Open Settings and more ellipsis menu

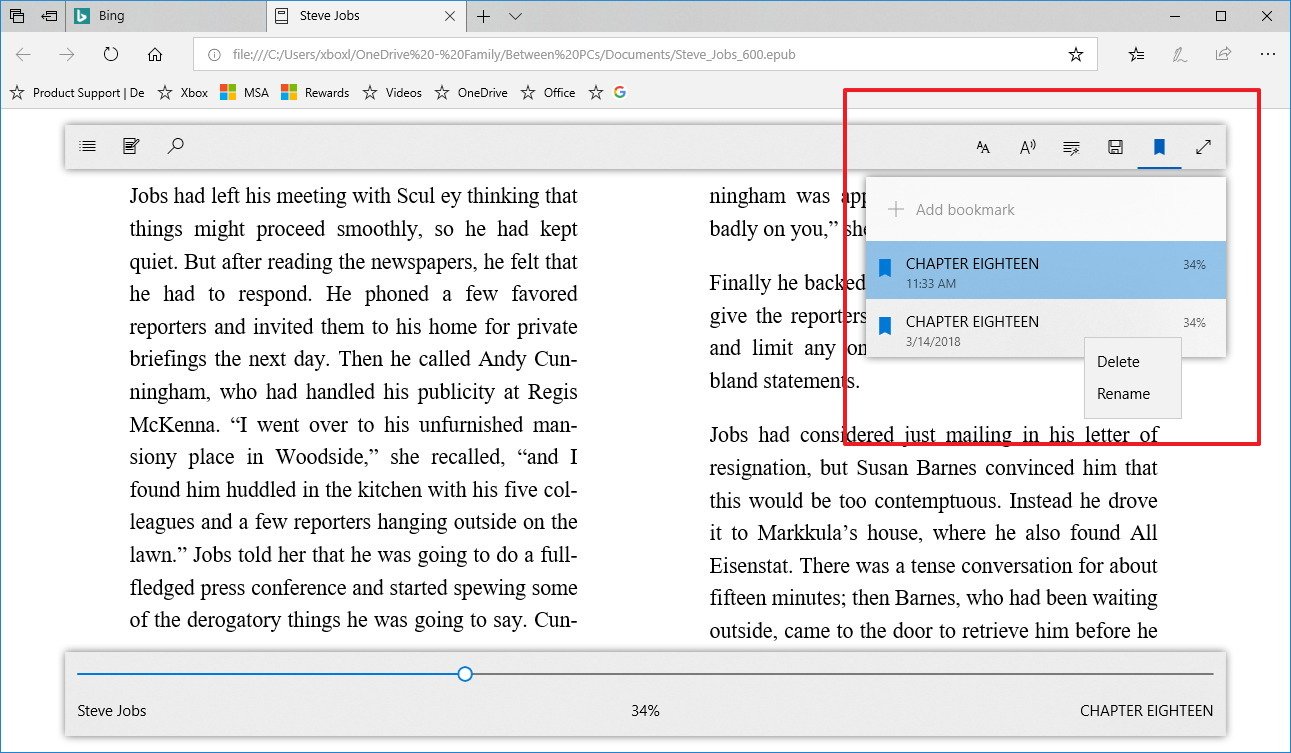(1267, 55)
